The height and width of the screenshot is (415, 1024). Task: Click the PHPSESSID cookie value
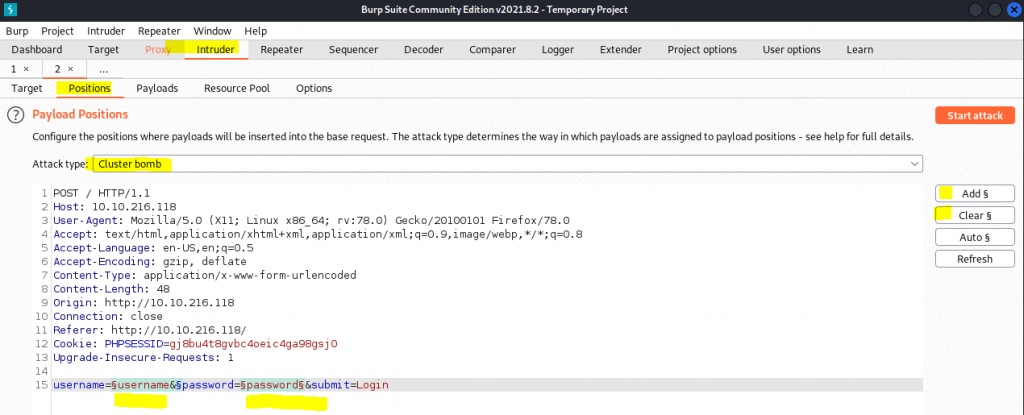[253, 344]
